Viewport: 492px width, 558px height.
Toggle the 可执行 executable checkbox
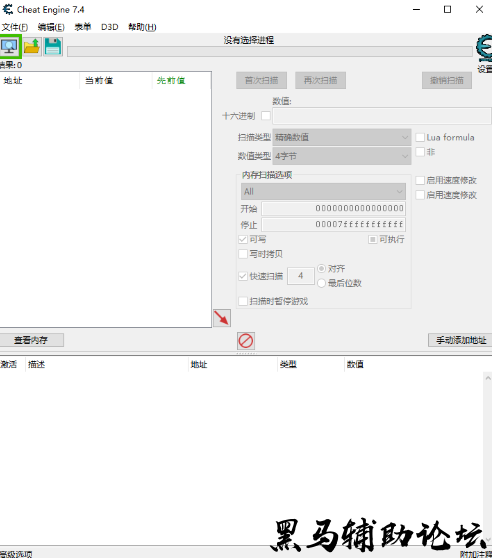click(372, 239)
